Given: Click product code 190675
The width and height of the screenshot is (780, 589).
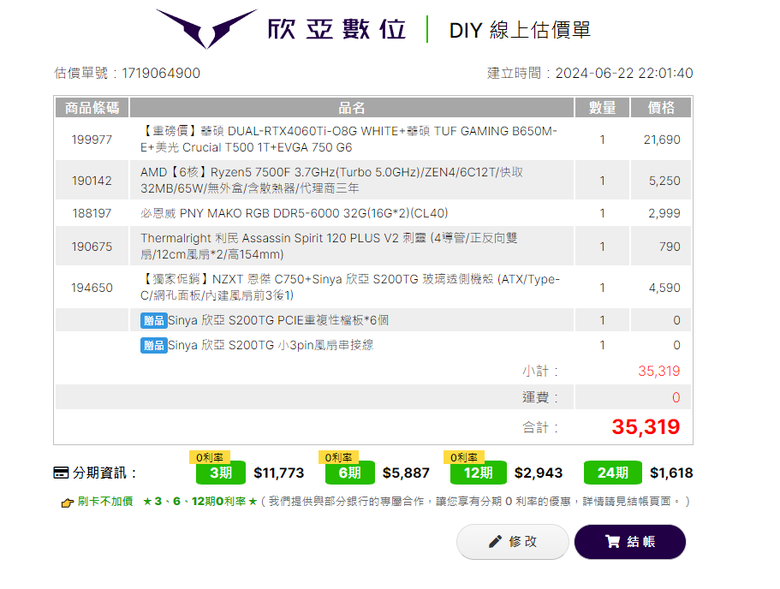Looking at the screenshot, I should tap(92, 247).
